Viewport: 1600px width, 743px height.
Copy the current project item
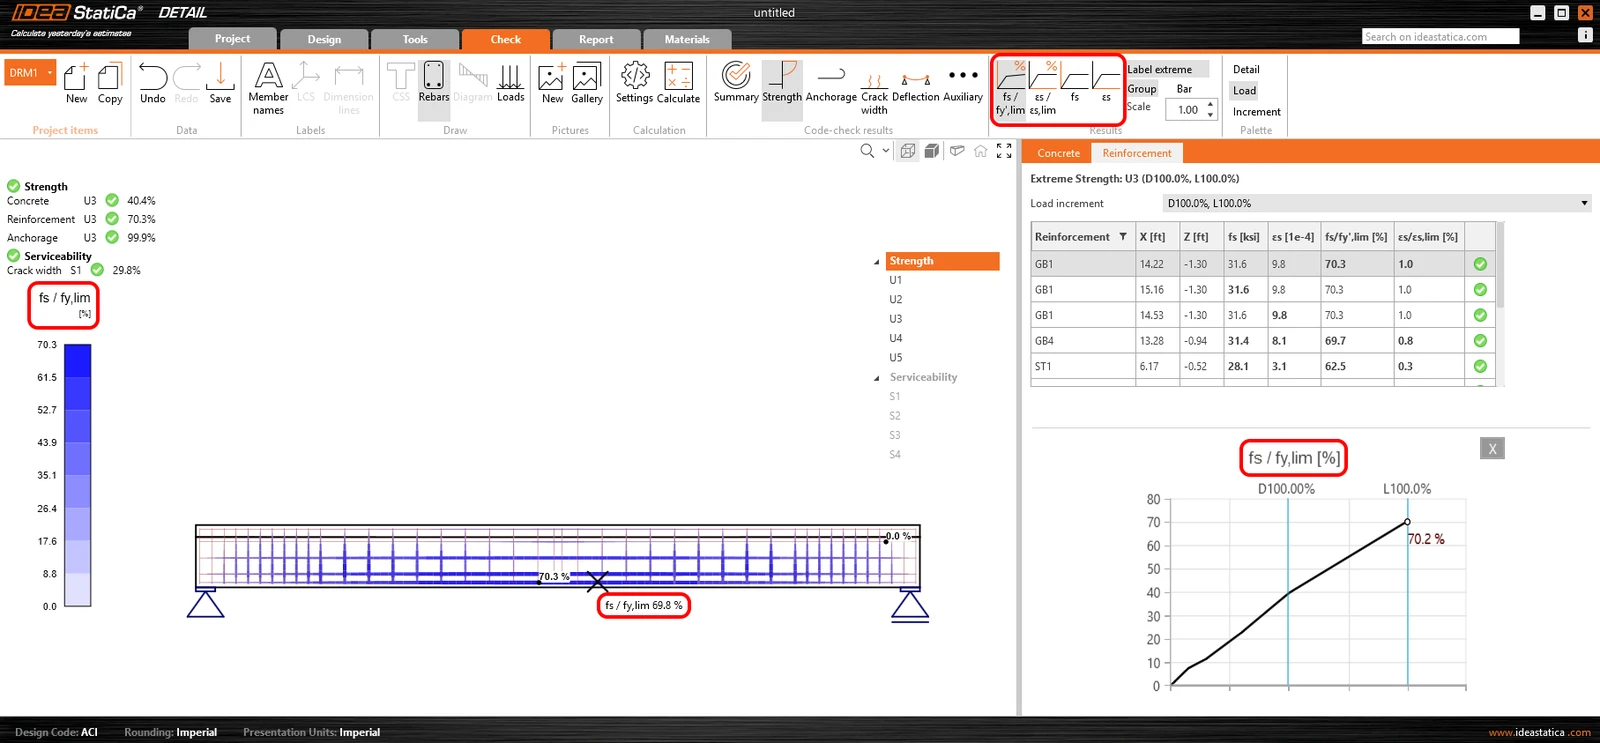click(x=110, y=83)
